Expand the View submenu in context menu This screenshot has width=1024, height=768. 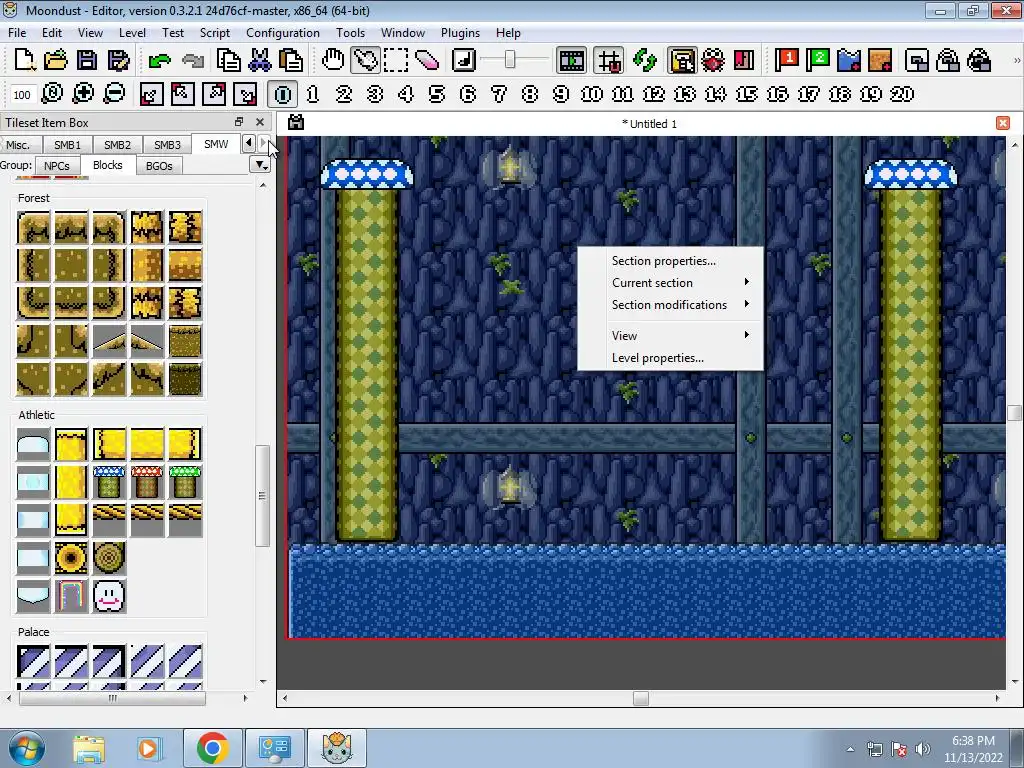click(670, 336)
